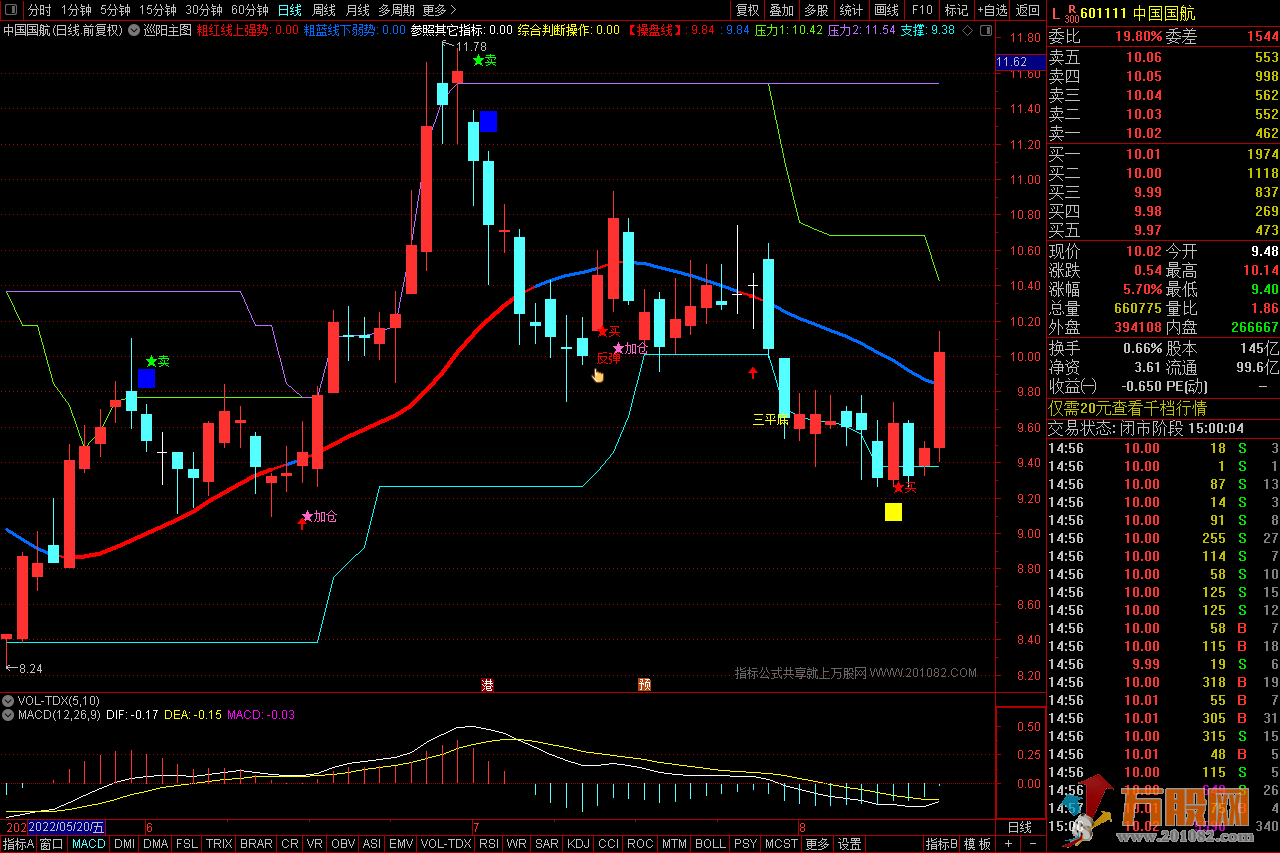The width and height of the screenshot is (1280, 853).
Task: Click the 日线 label at chart bottom right
Action: pos(1019,827)
